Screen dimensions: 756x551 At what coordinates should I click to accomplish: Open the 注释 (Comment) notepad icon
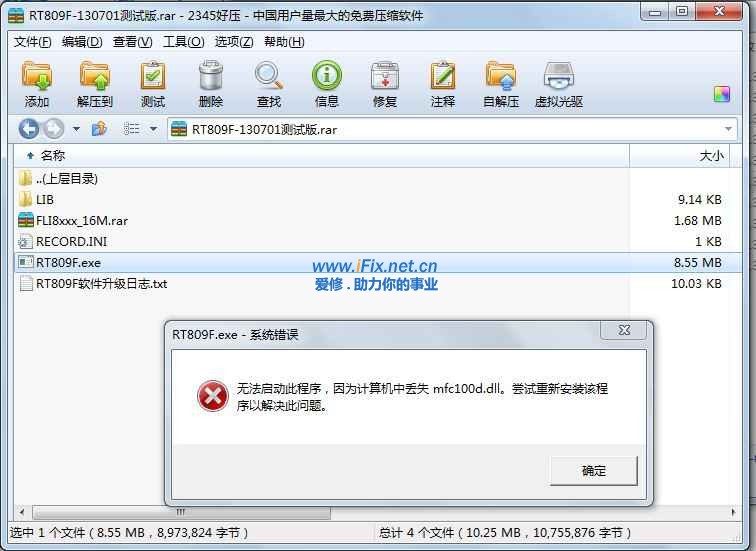pyautogui.click(x=443, y=84)
